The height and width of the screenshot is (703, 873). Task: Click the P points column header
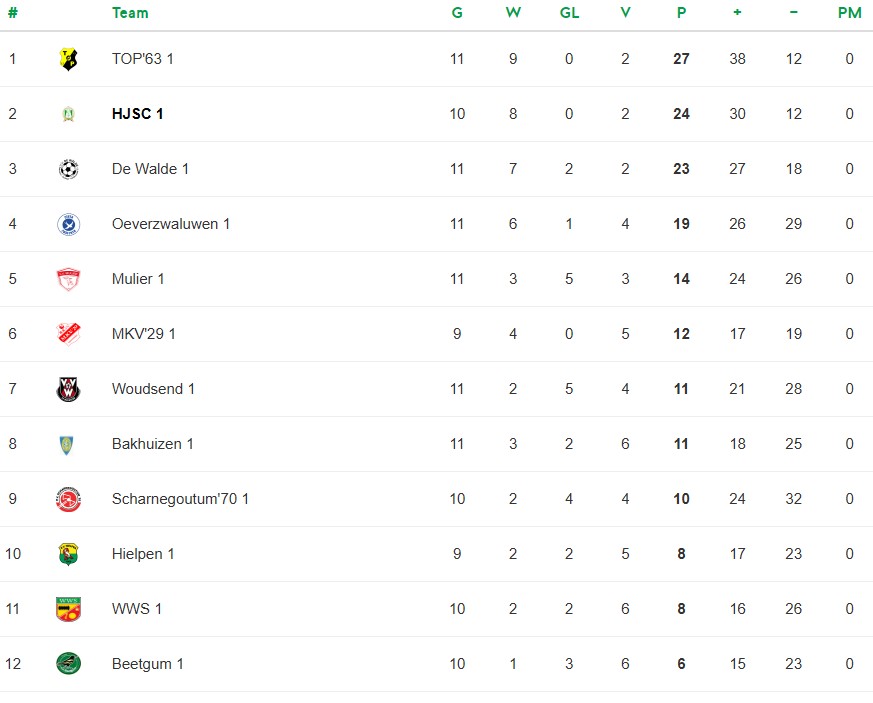[x=681, y=13]
